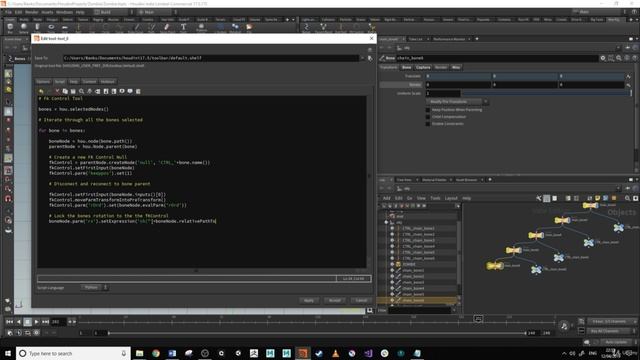Switch to the Options tab in the tool editor
Screen dimensions: 640x360
tap(43, 82)
